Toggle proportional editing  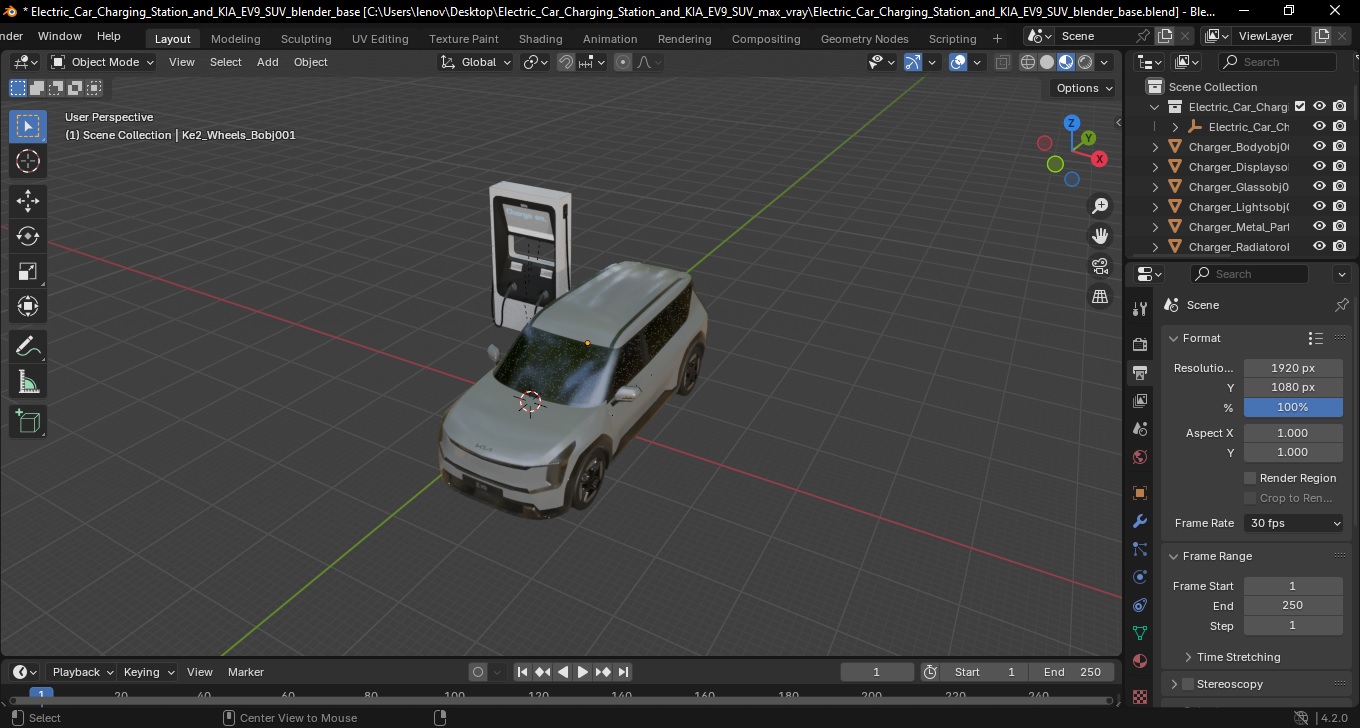tap(623, 62)
